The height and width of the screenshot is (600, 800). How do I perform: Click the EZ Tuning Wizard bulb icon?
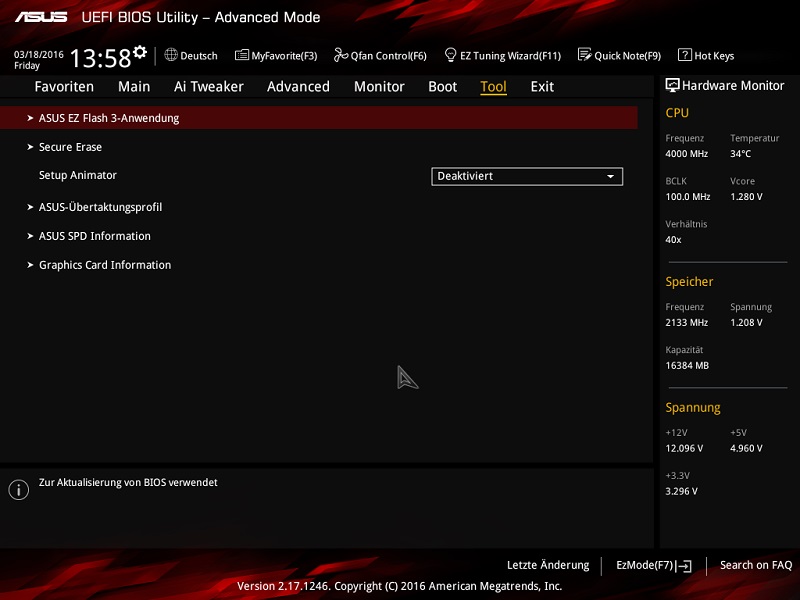point(451,55)
